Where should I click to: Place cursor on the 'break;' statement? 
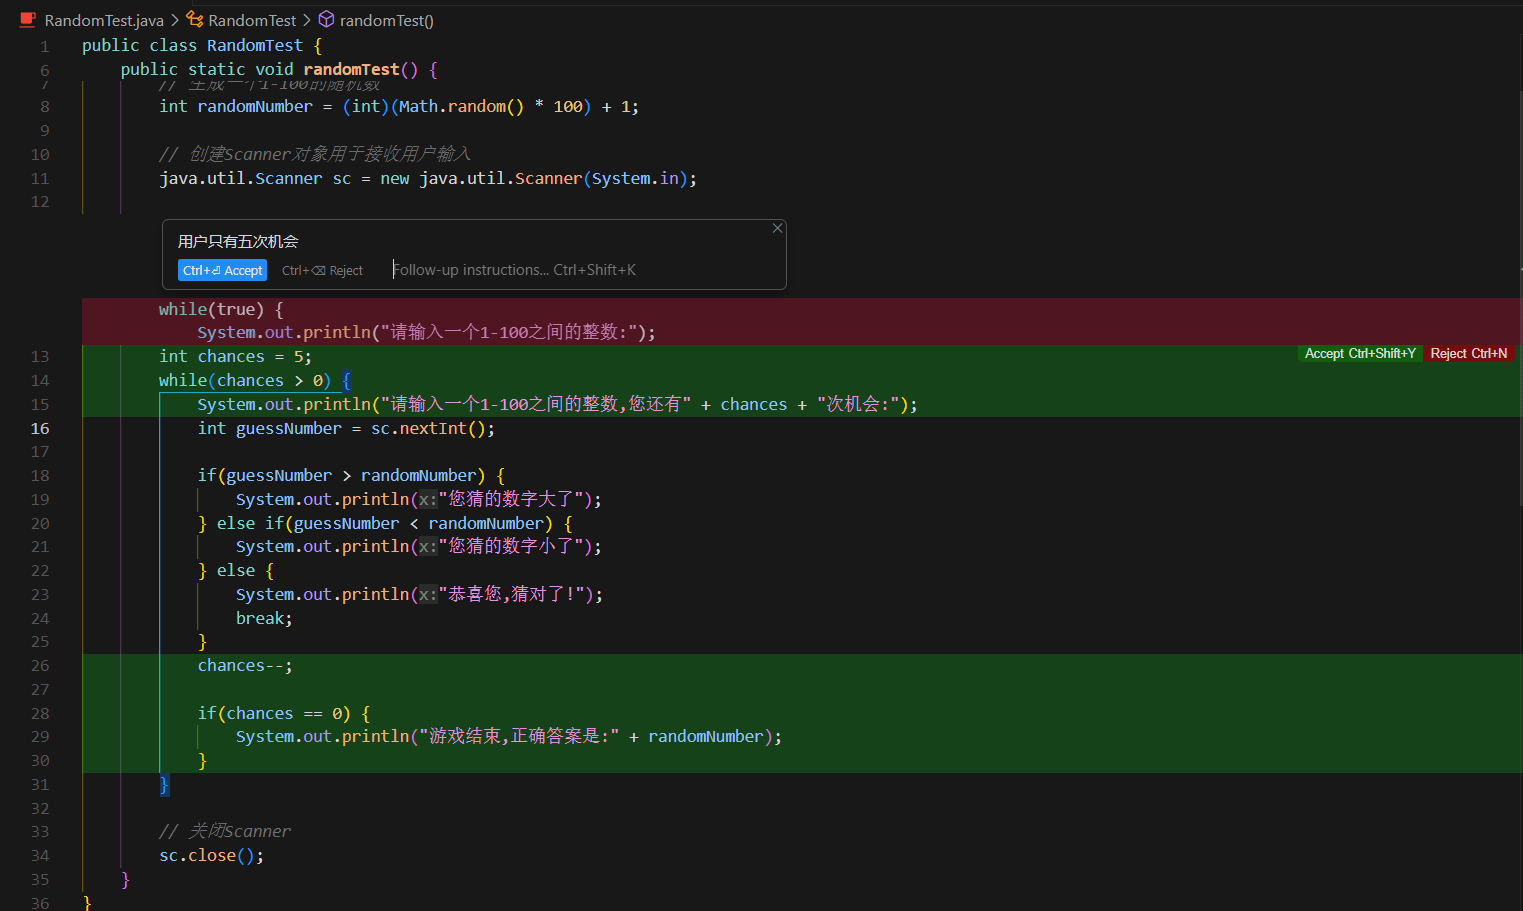(x=264, y=619)
